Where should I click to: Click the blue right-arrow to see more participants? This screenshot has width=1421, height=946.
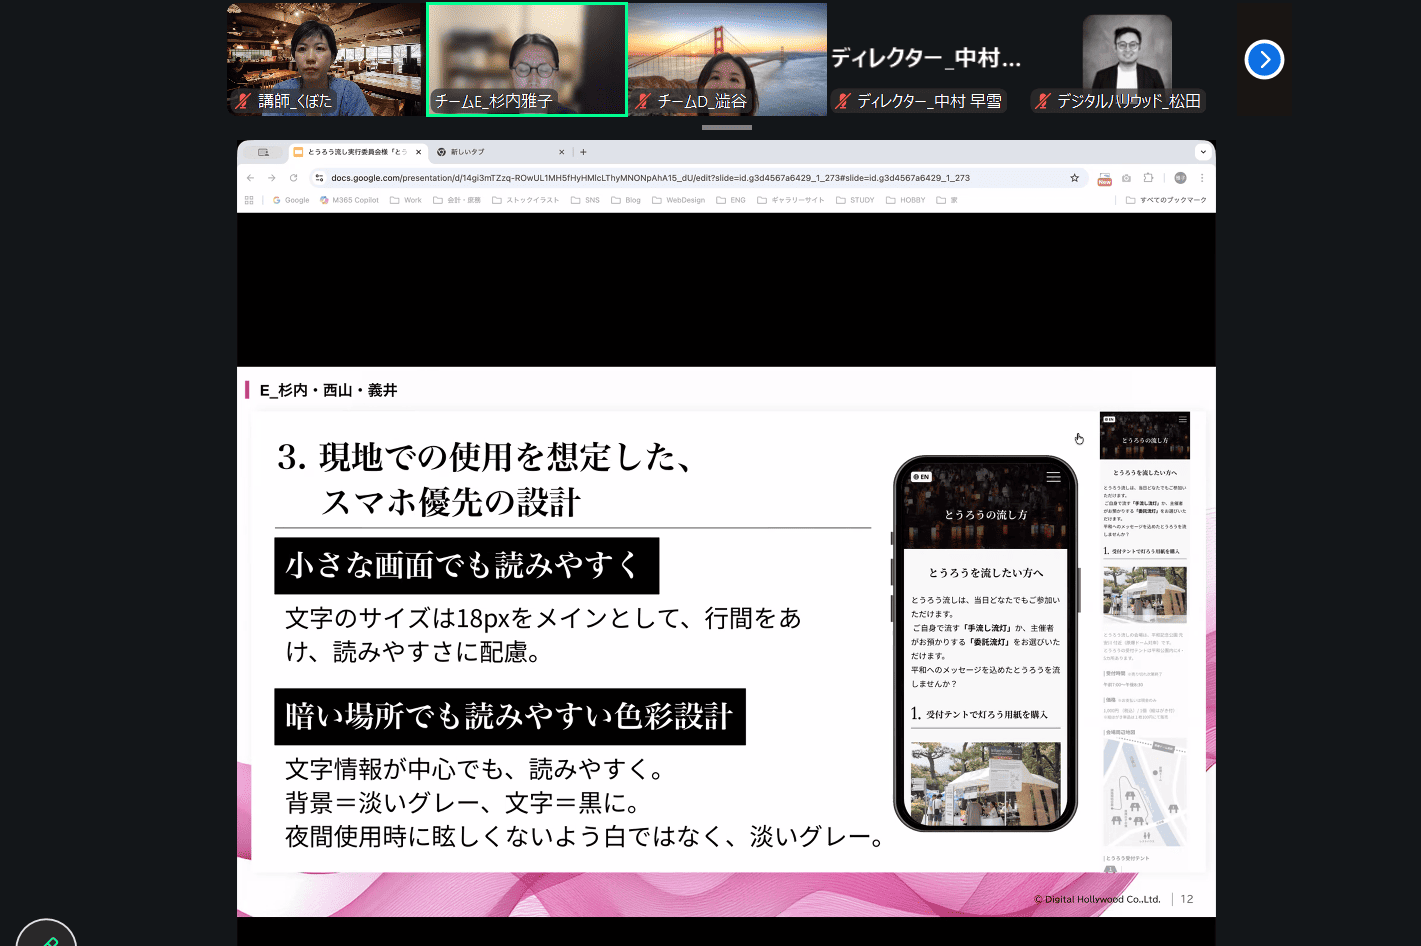[x=1264, y=60]
